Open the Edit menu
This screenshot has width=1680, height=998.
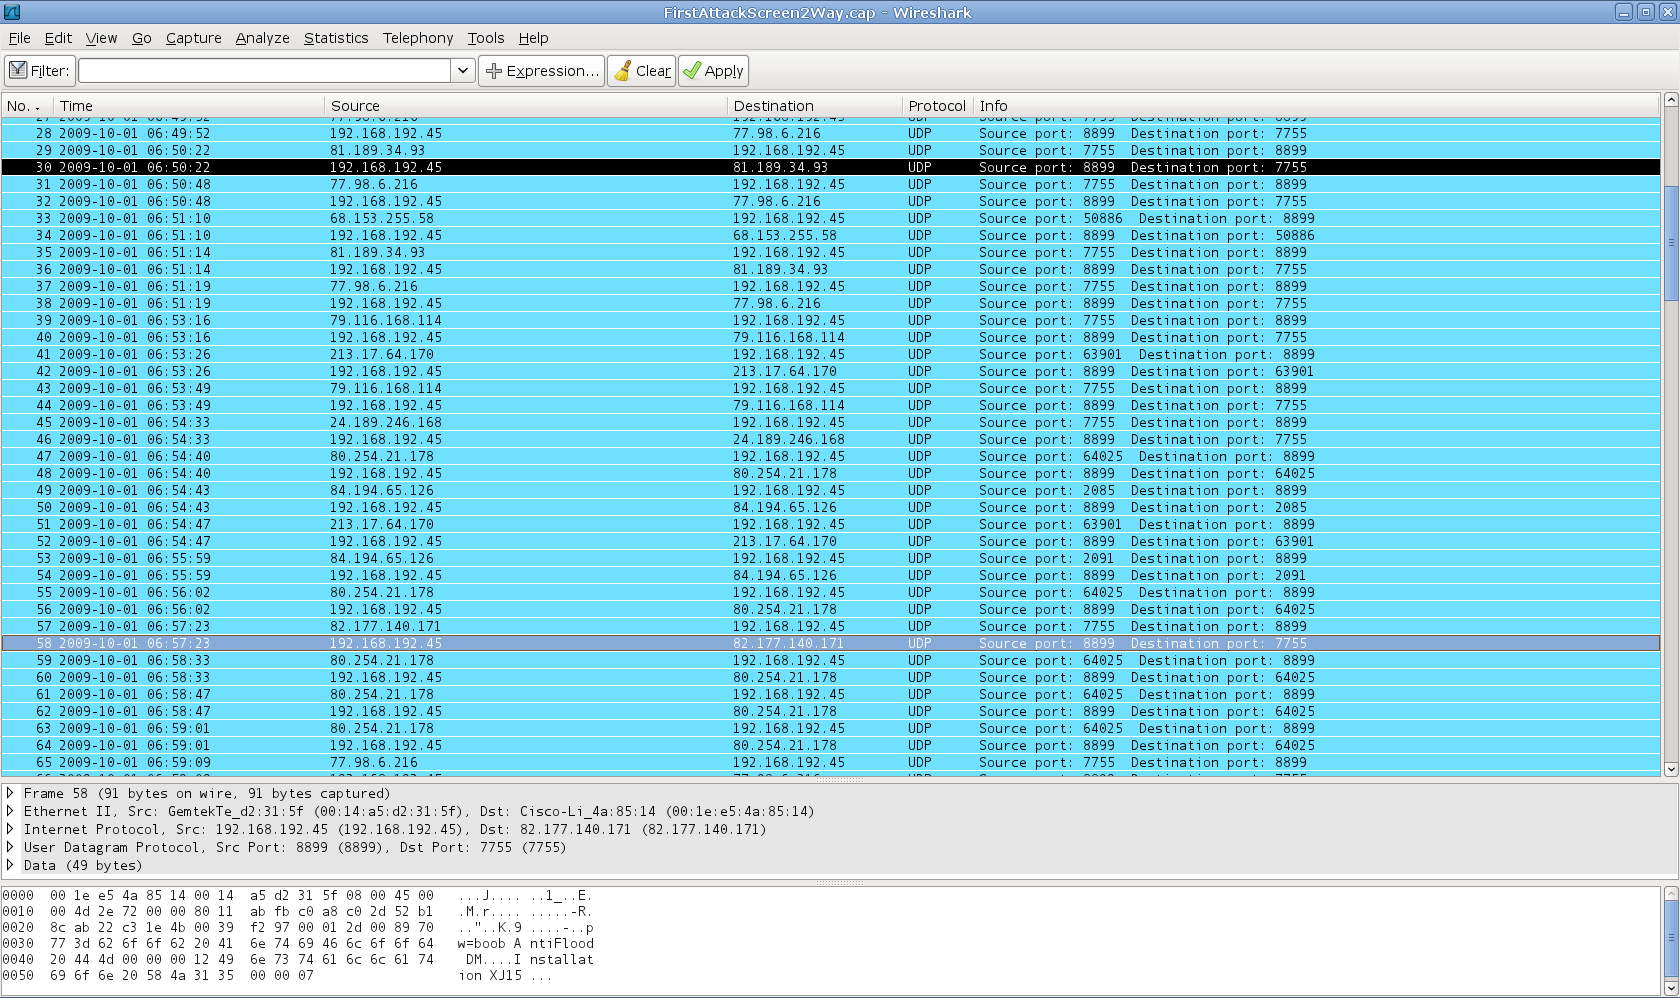pos(58,38)
